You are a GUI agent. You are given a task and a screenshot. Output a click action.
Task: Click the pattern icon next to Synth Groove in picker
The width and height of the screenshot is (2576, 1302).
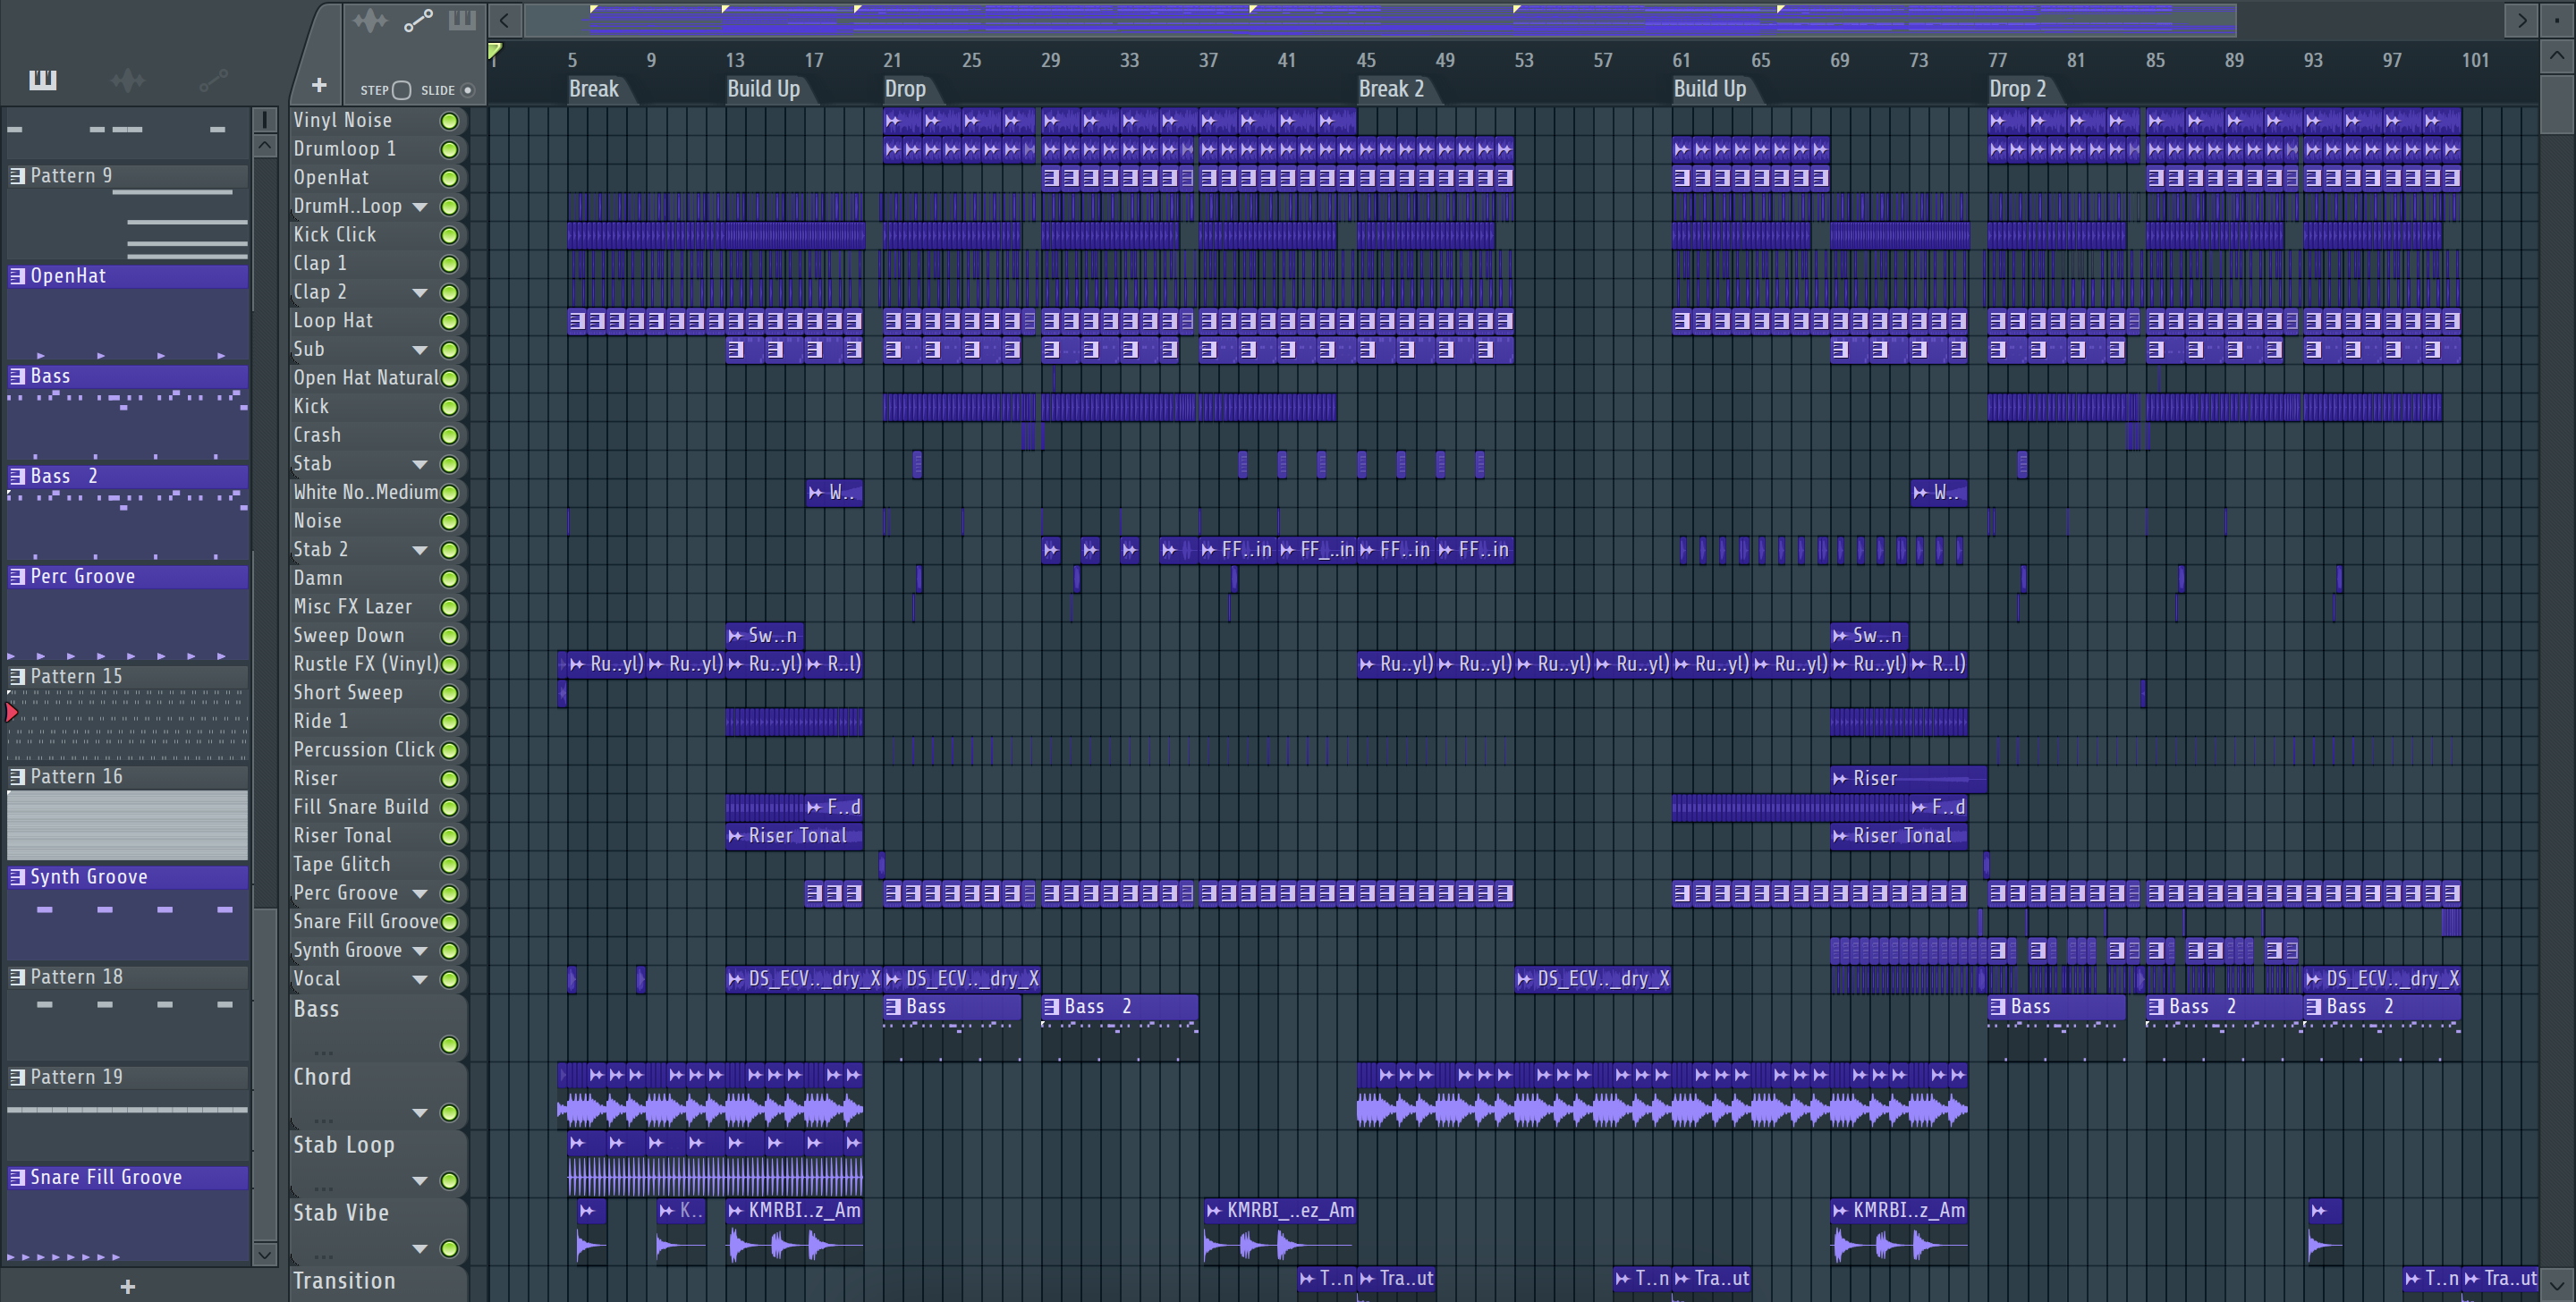[17, 877]
